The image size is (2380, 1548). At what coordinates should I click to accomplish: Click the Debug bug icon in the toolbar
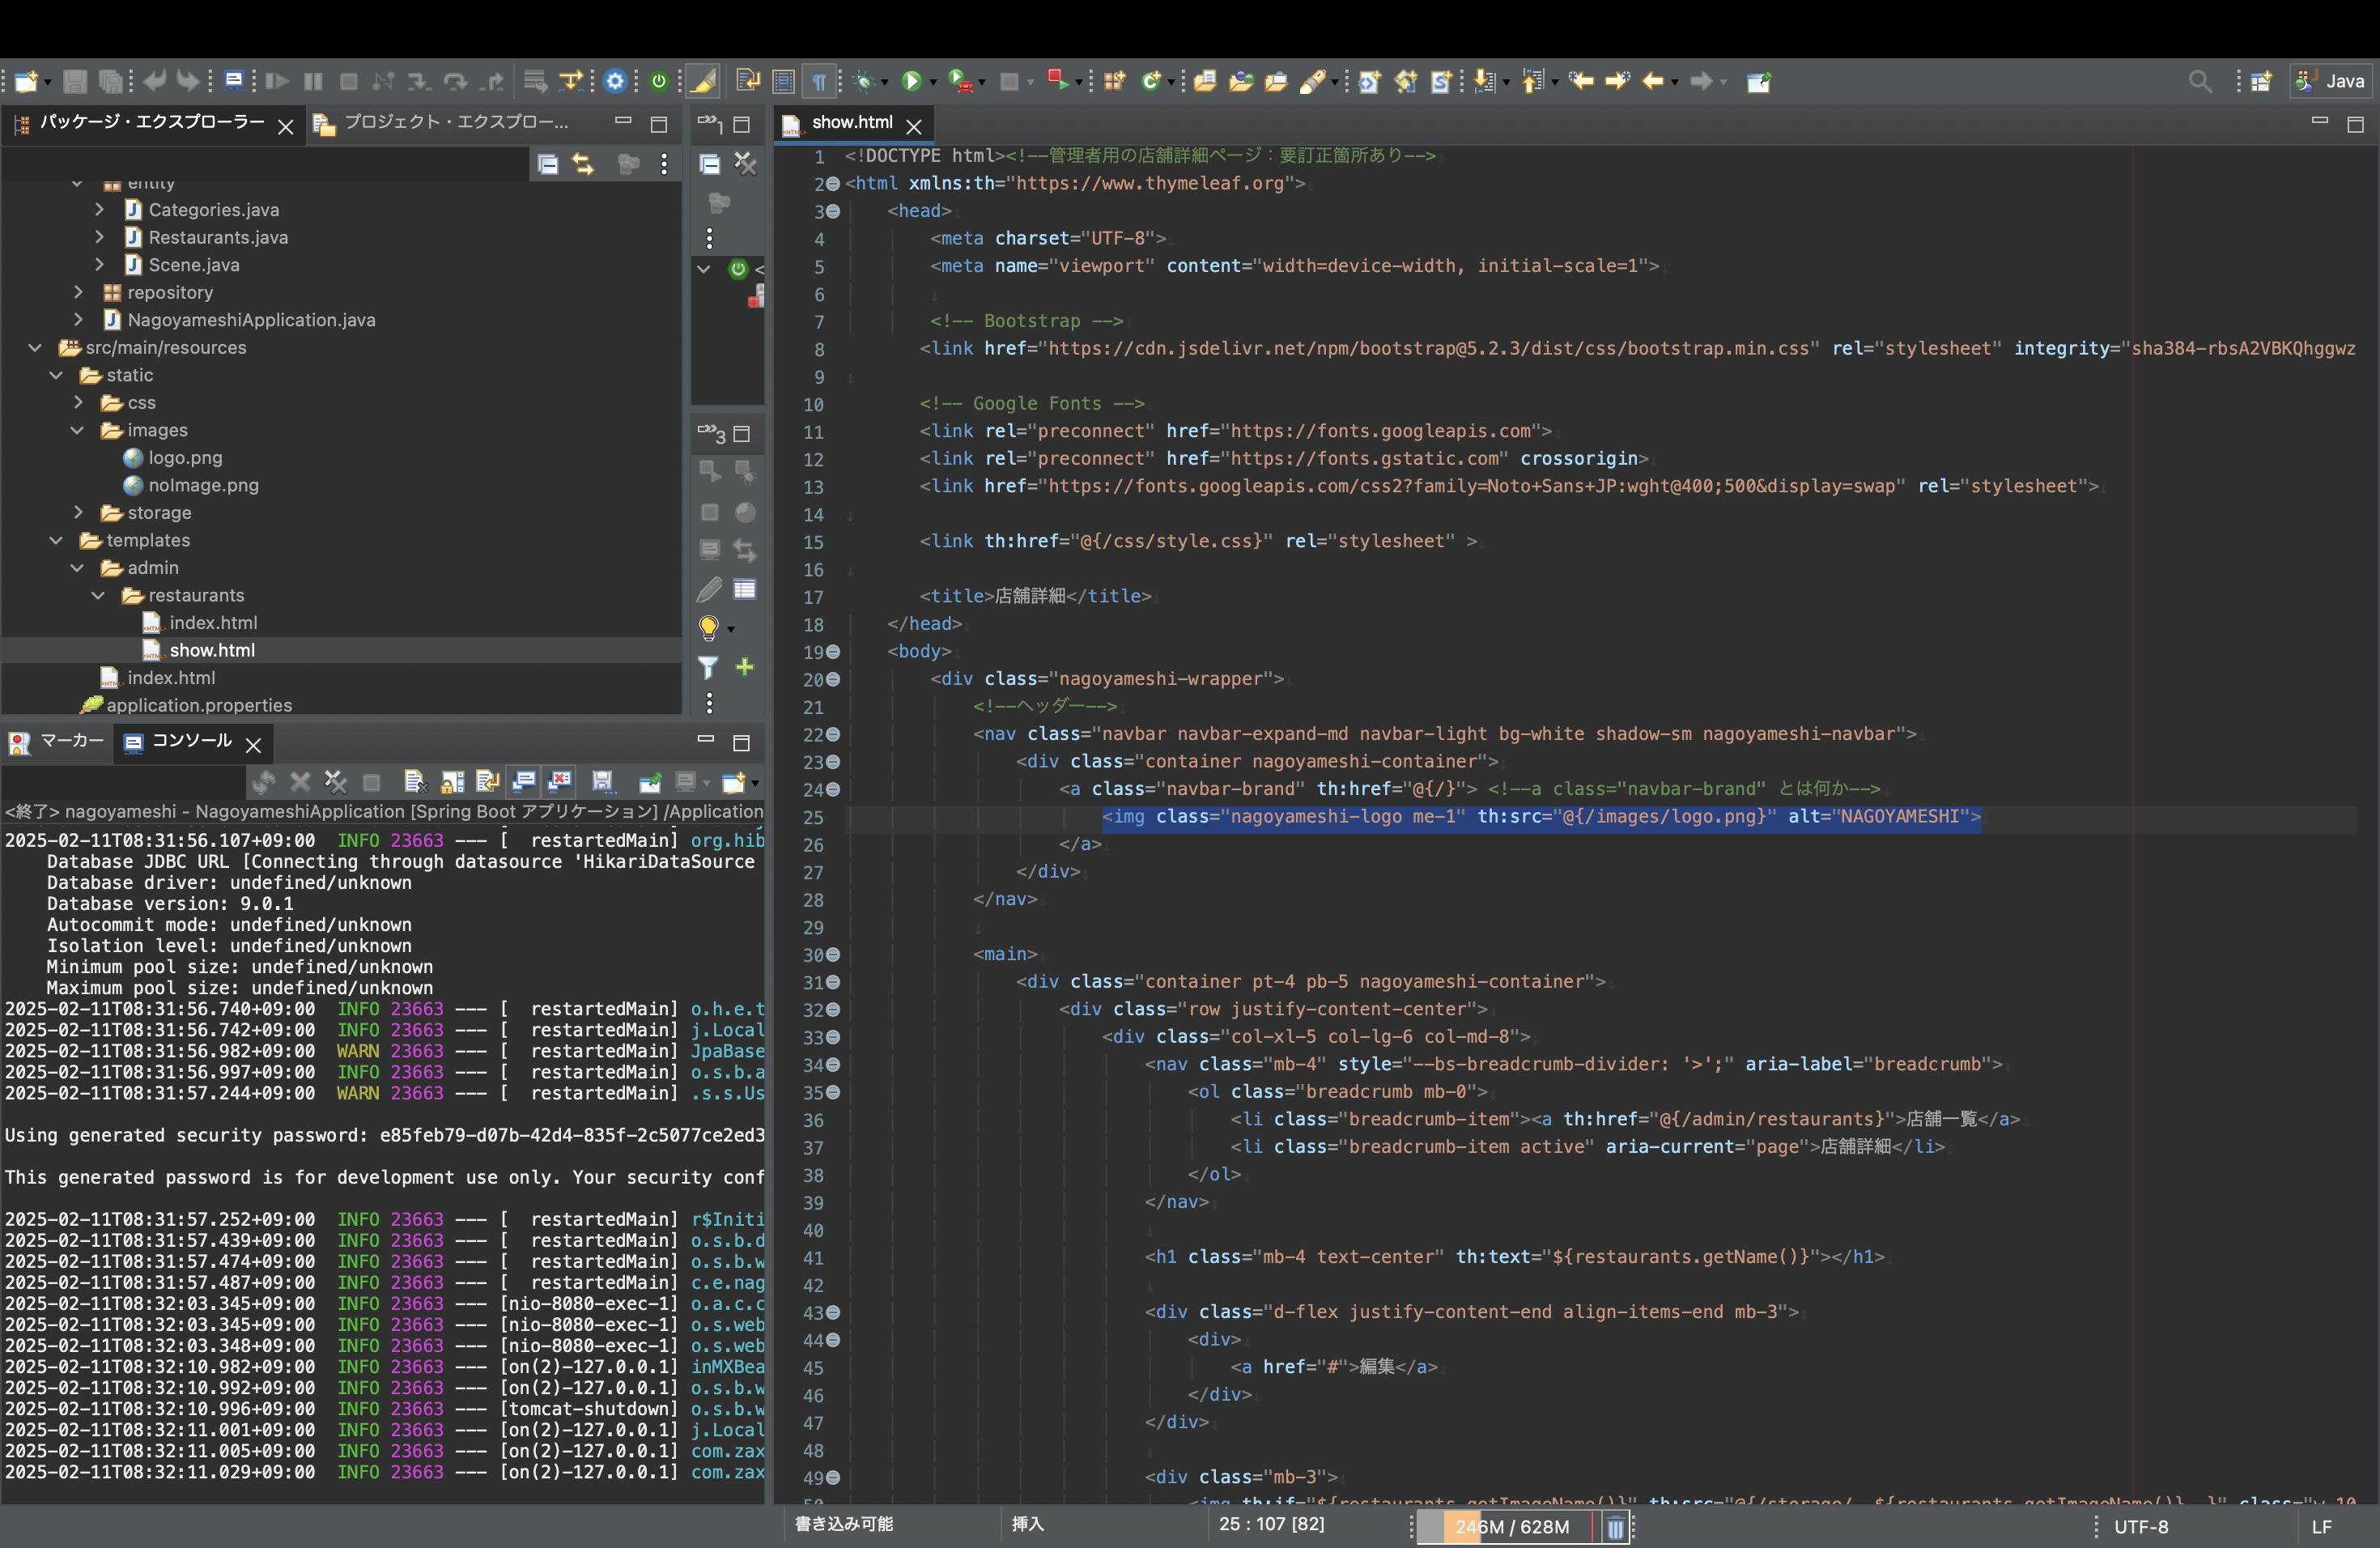(865, 81)
